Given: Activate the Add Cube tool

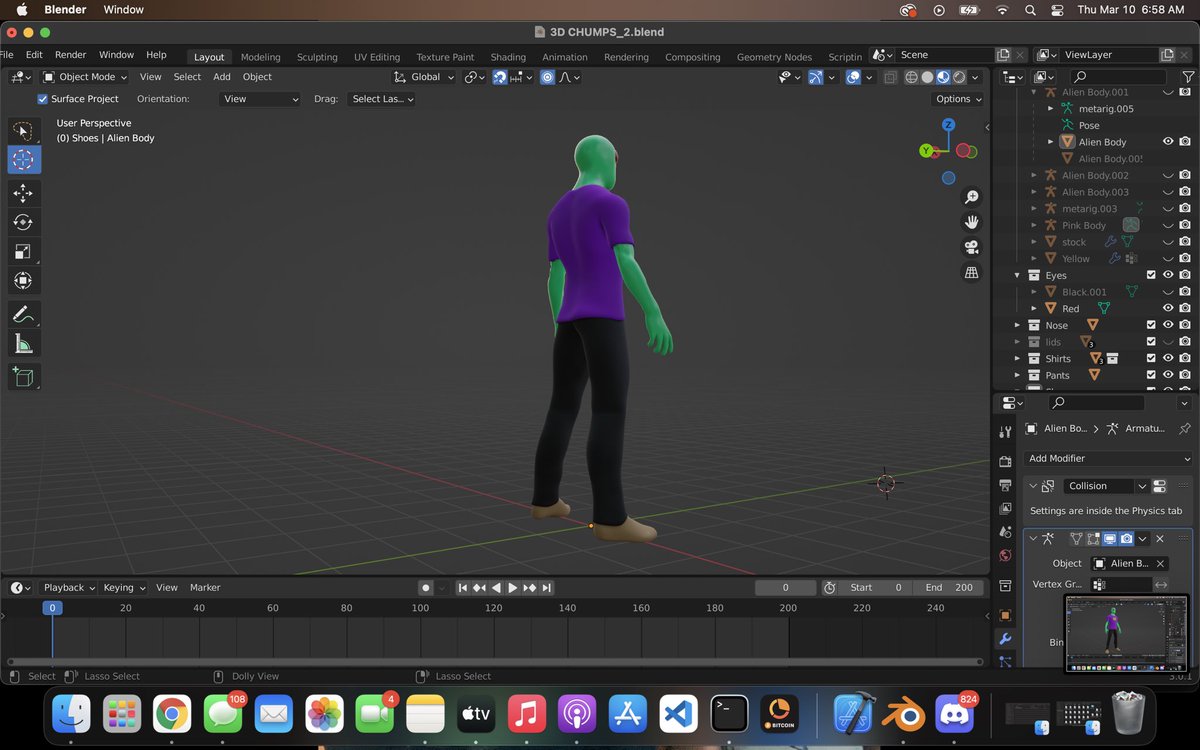Looking at the screenshot, I should coord(24,377).
